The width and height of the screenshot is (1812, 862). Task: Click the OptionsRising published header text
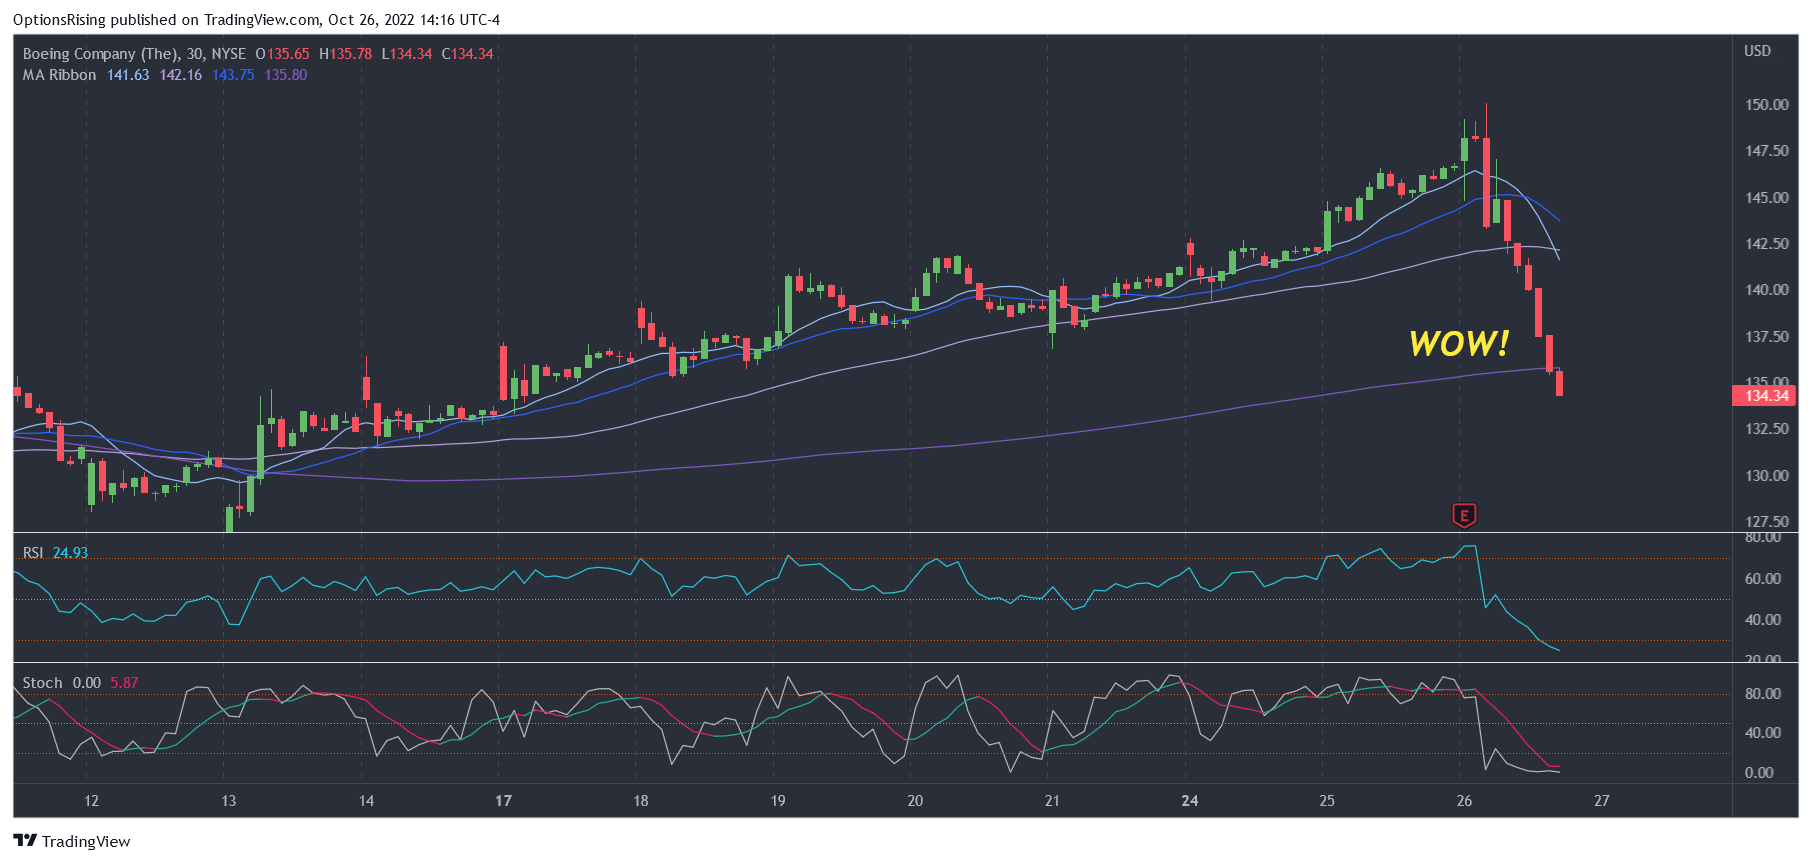tap(256, 20)
